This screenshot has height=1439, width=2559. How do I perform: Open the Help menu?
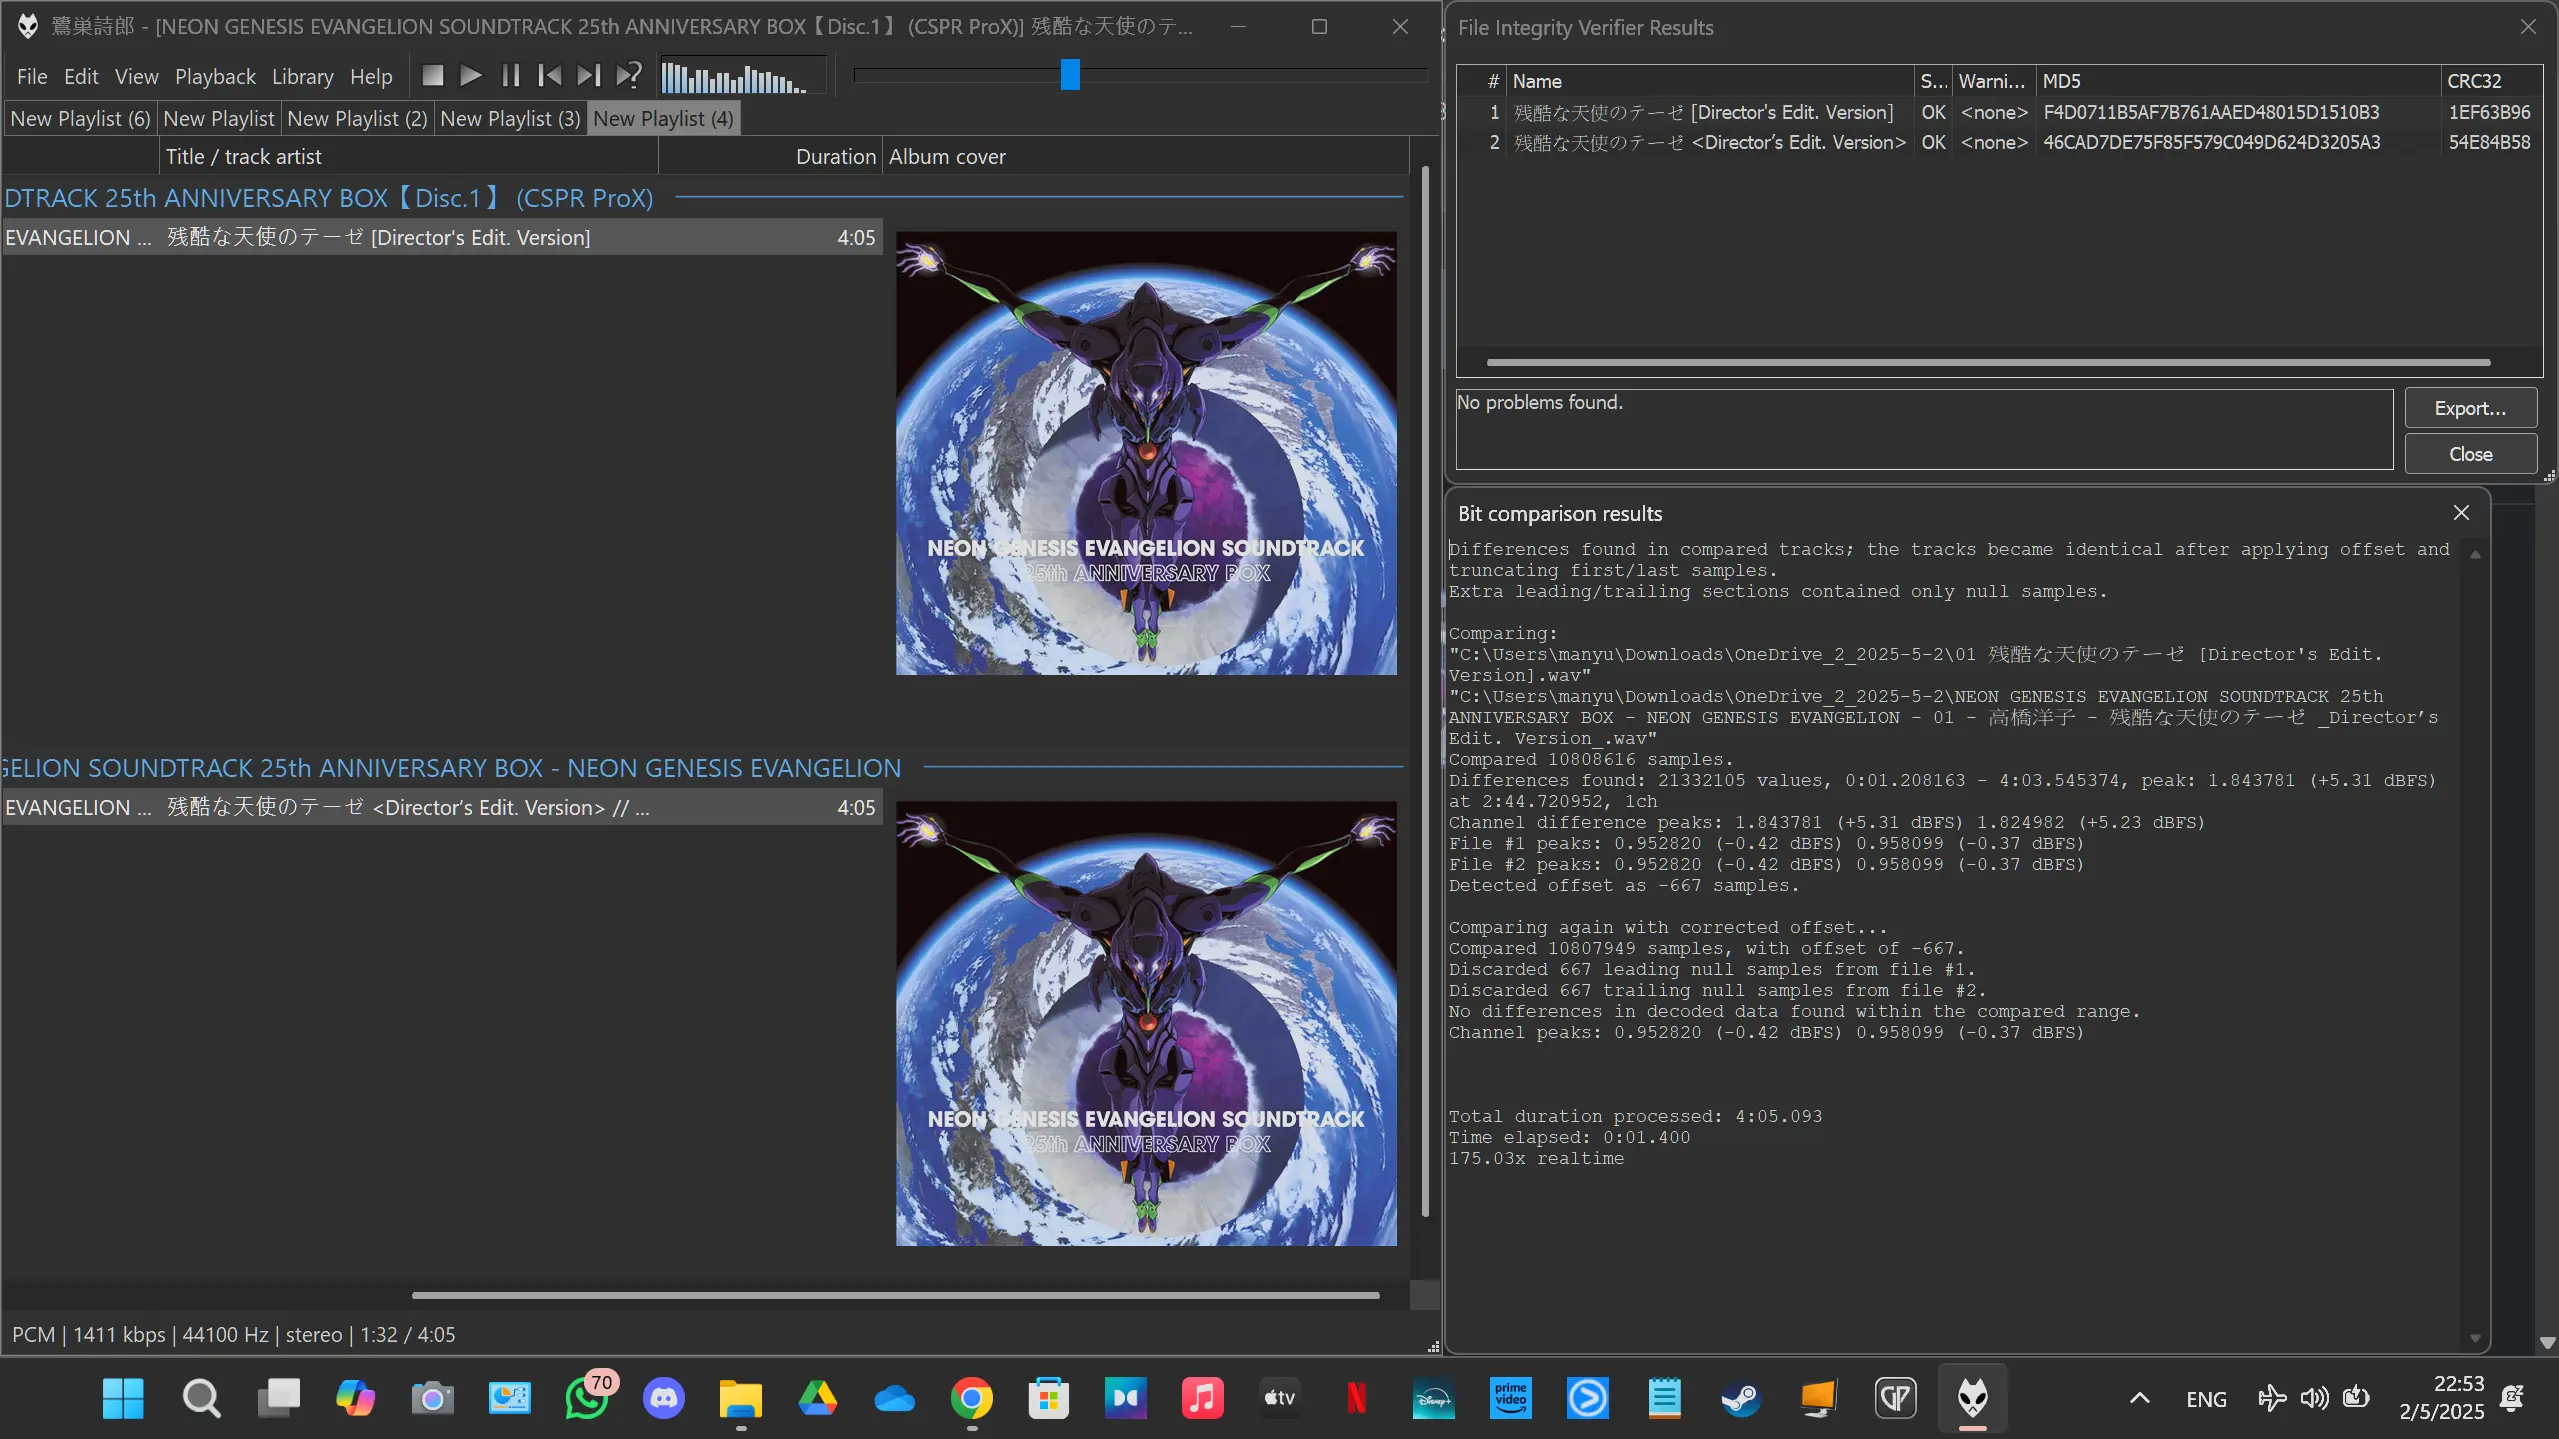371,77
